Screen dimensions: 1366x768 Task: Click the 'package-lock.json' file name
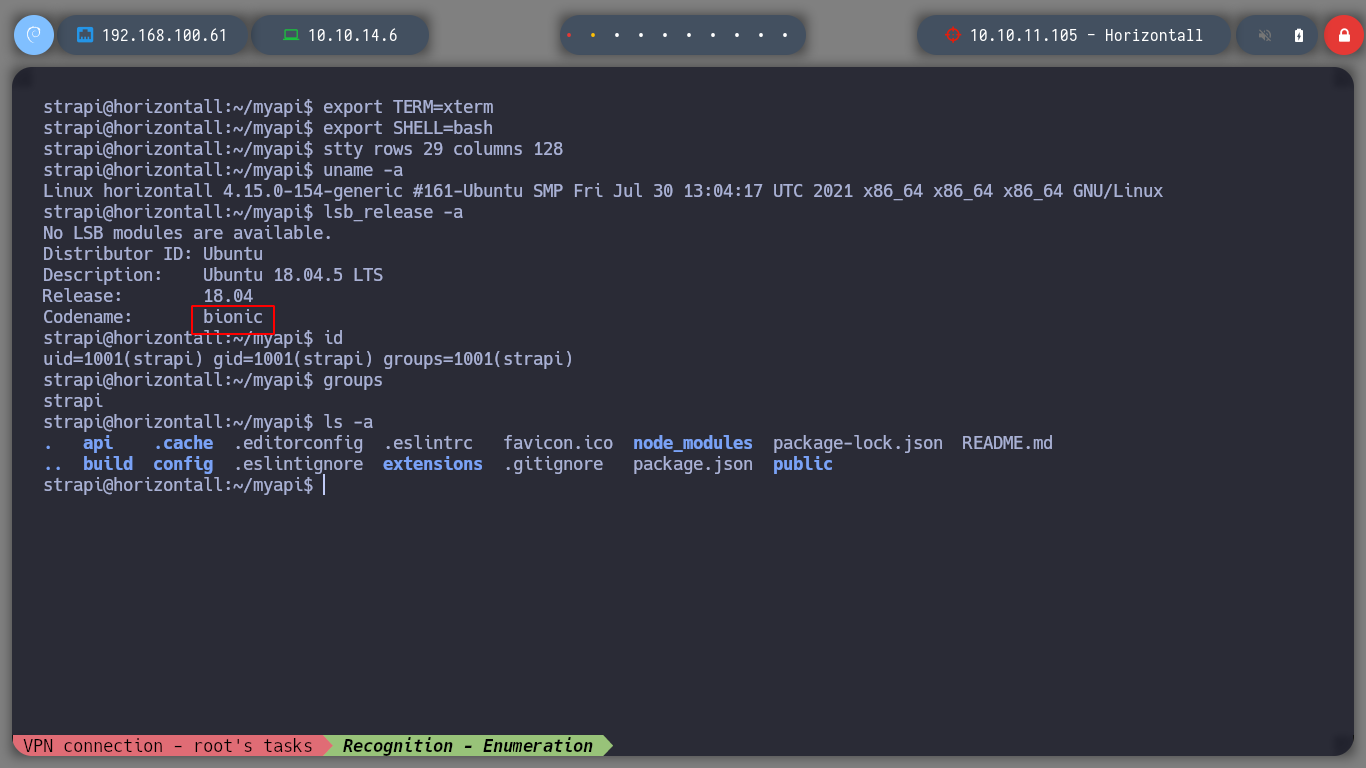(858, 443)
